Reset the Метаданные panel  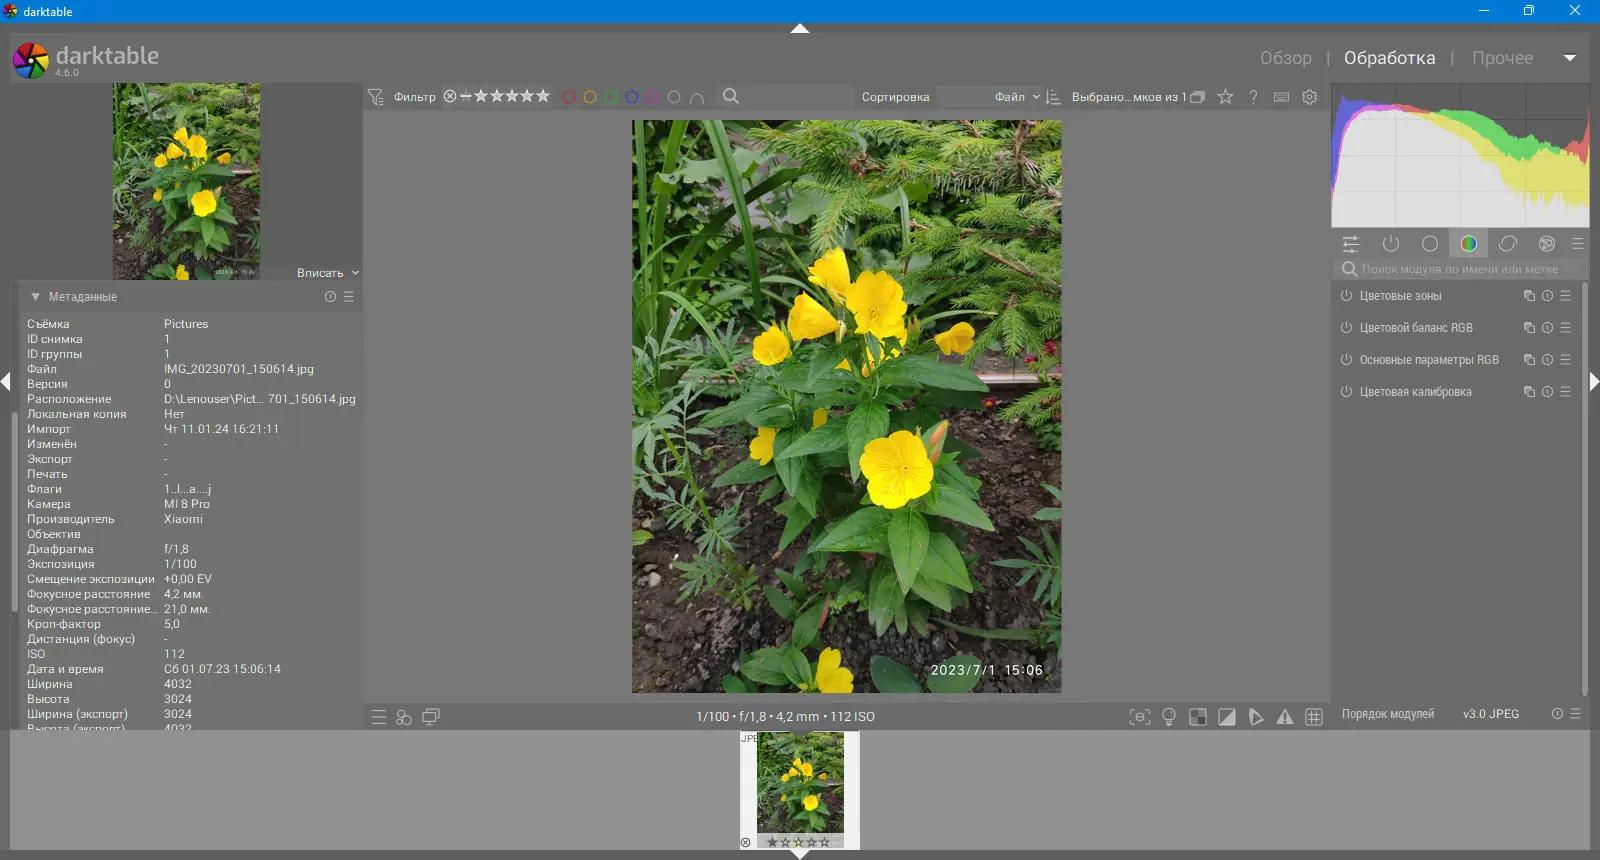point(330,297)
